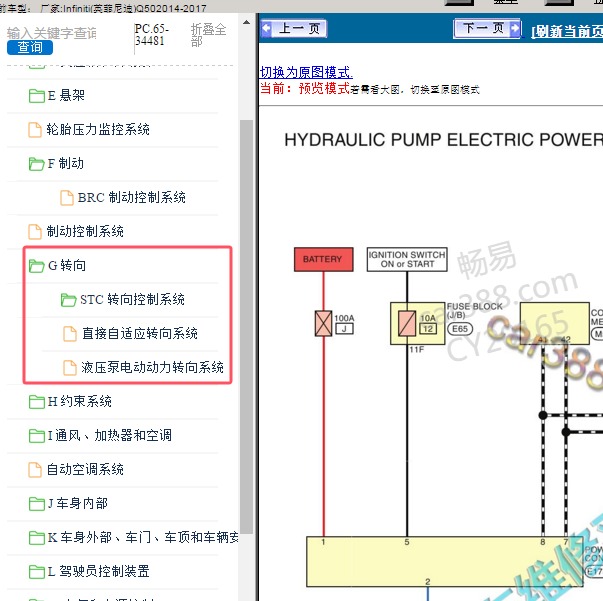The height and width of the screenshot is (601, 603).
Task: Click the PC.65-34481 text
Action: (x=152, y=35)
